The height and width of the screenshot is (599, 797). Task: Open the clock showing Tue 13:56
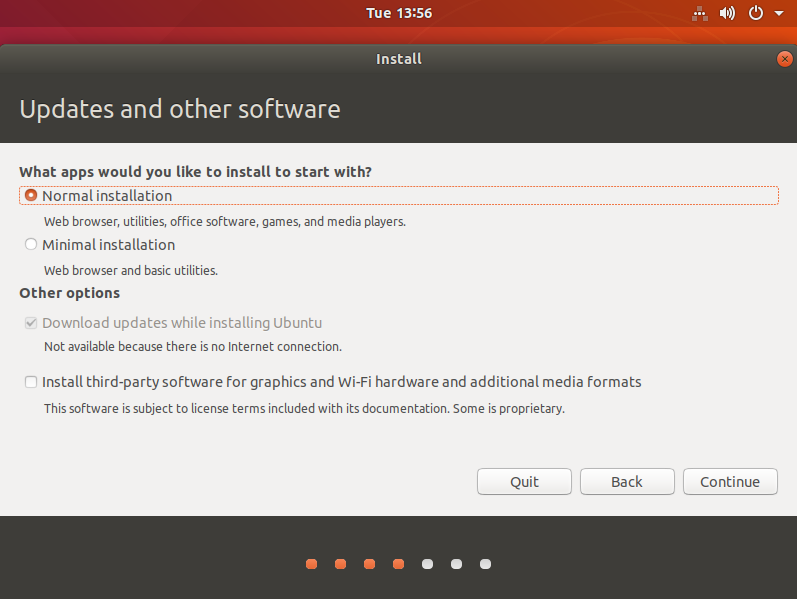pyautogui.click(x=399, y=13)
